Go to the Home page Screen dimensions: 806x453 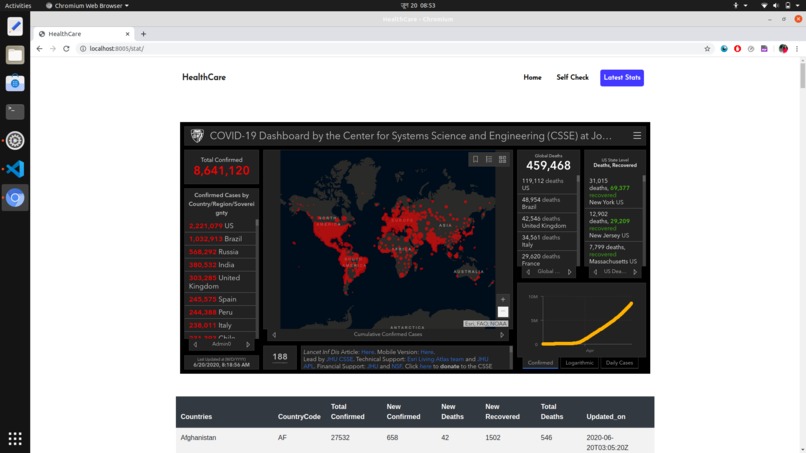pos(533,78)
